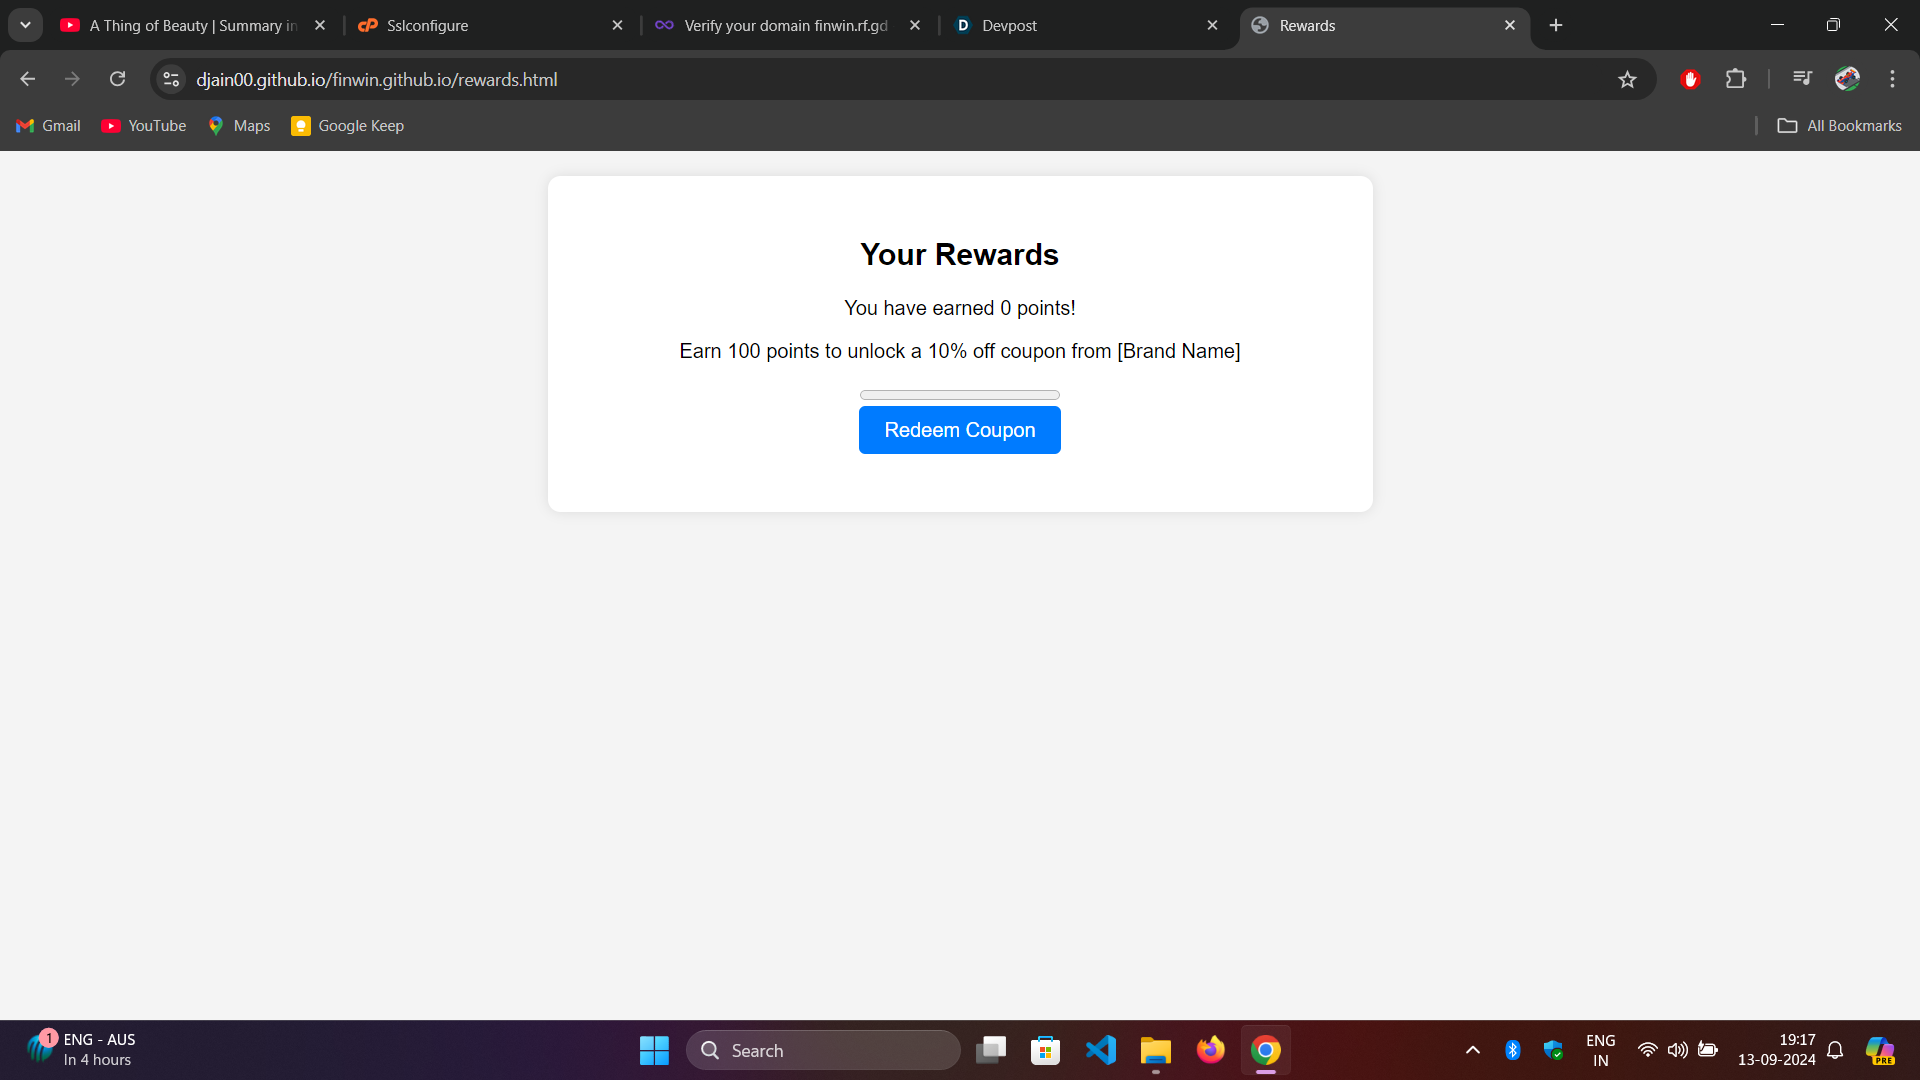Open the Extensions puzzle icon

click(1736, 79)
